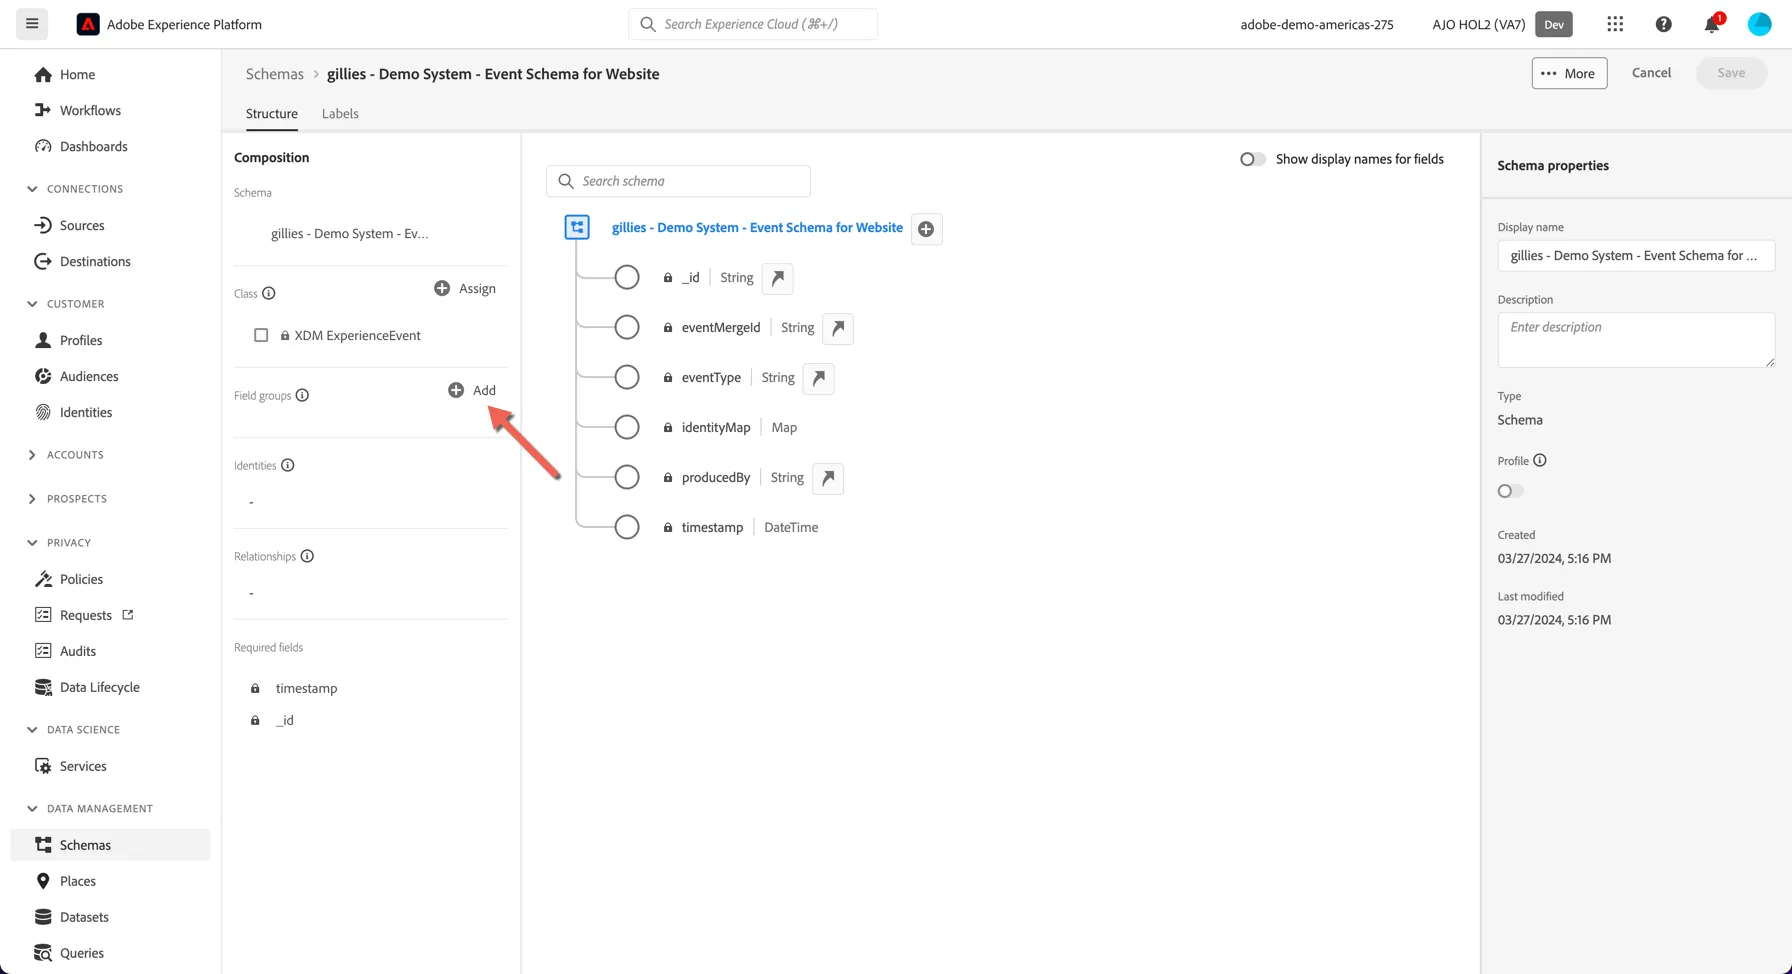Click the Adobe Experience Platform logo

point(88,24)
